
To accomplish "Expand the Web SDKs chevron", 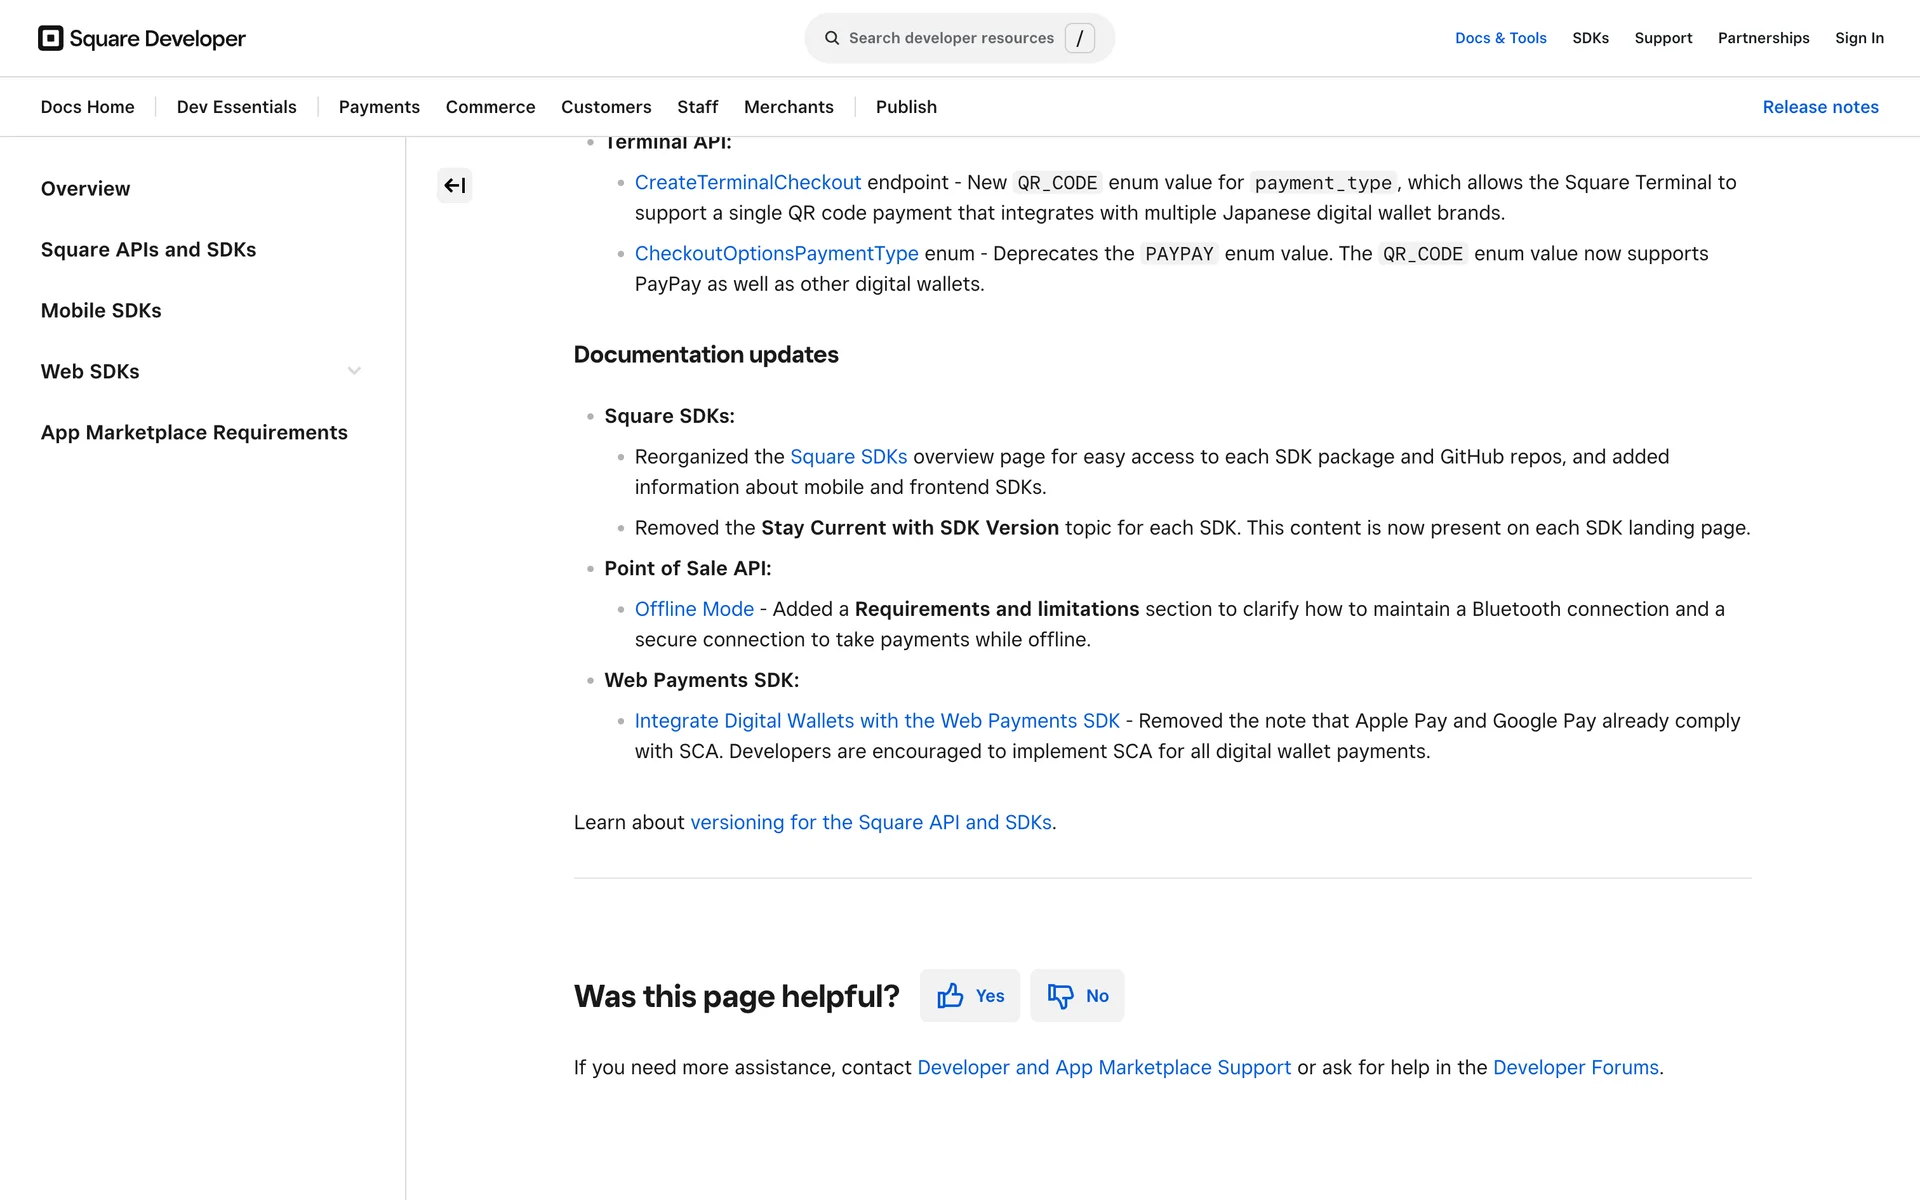I will tap(354, 371).
